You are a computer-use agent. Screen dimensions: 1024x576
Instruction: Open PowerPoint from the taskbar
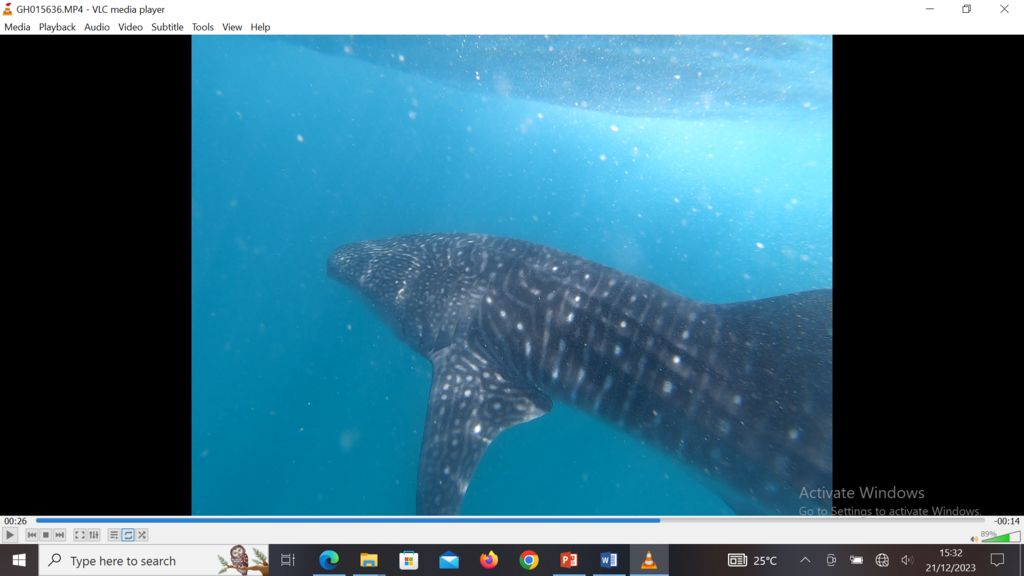pyautogui.click(x=569, y=560)
